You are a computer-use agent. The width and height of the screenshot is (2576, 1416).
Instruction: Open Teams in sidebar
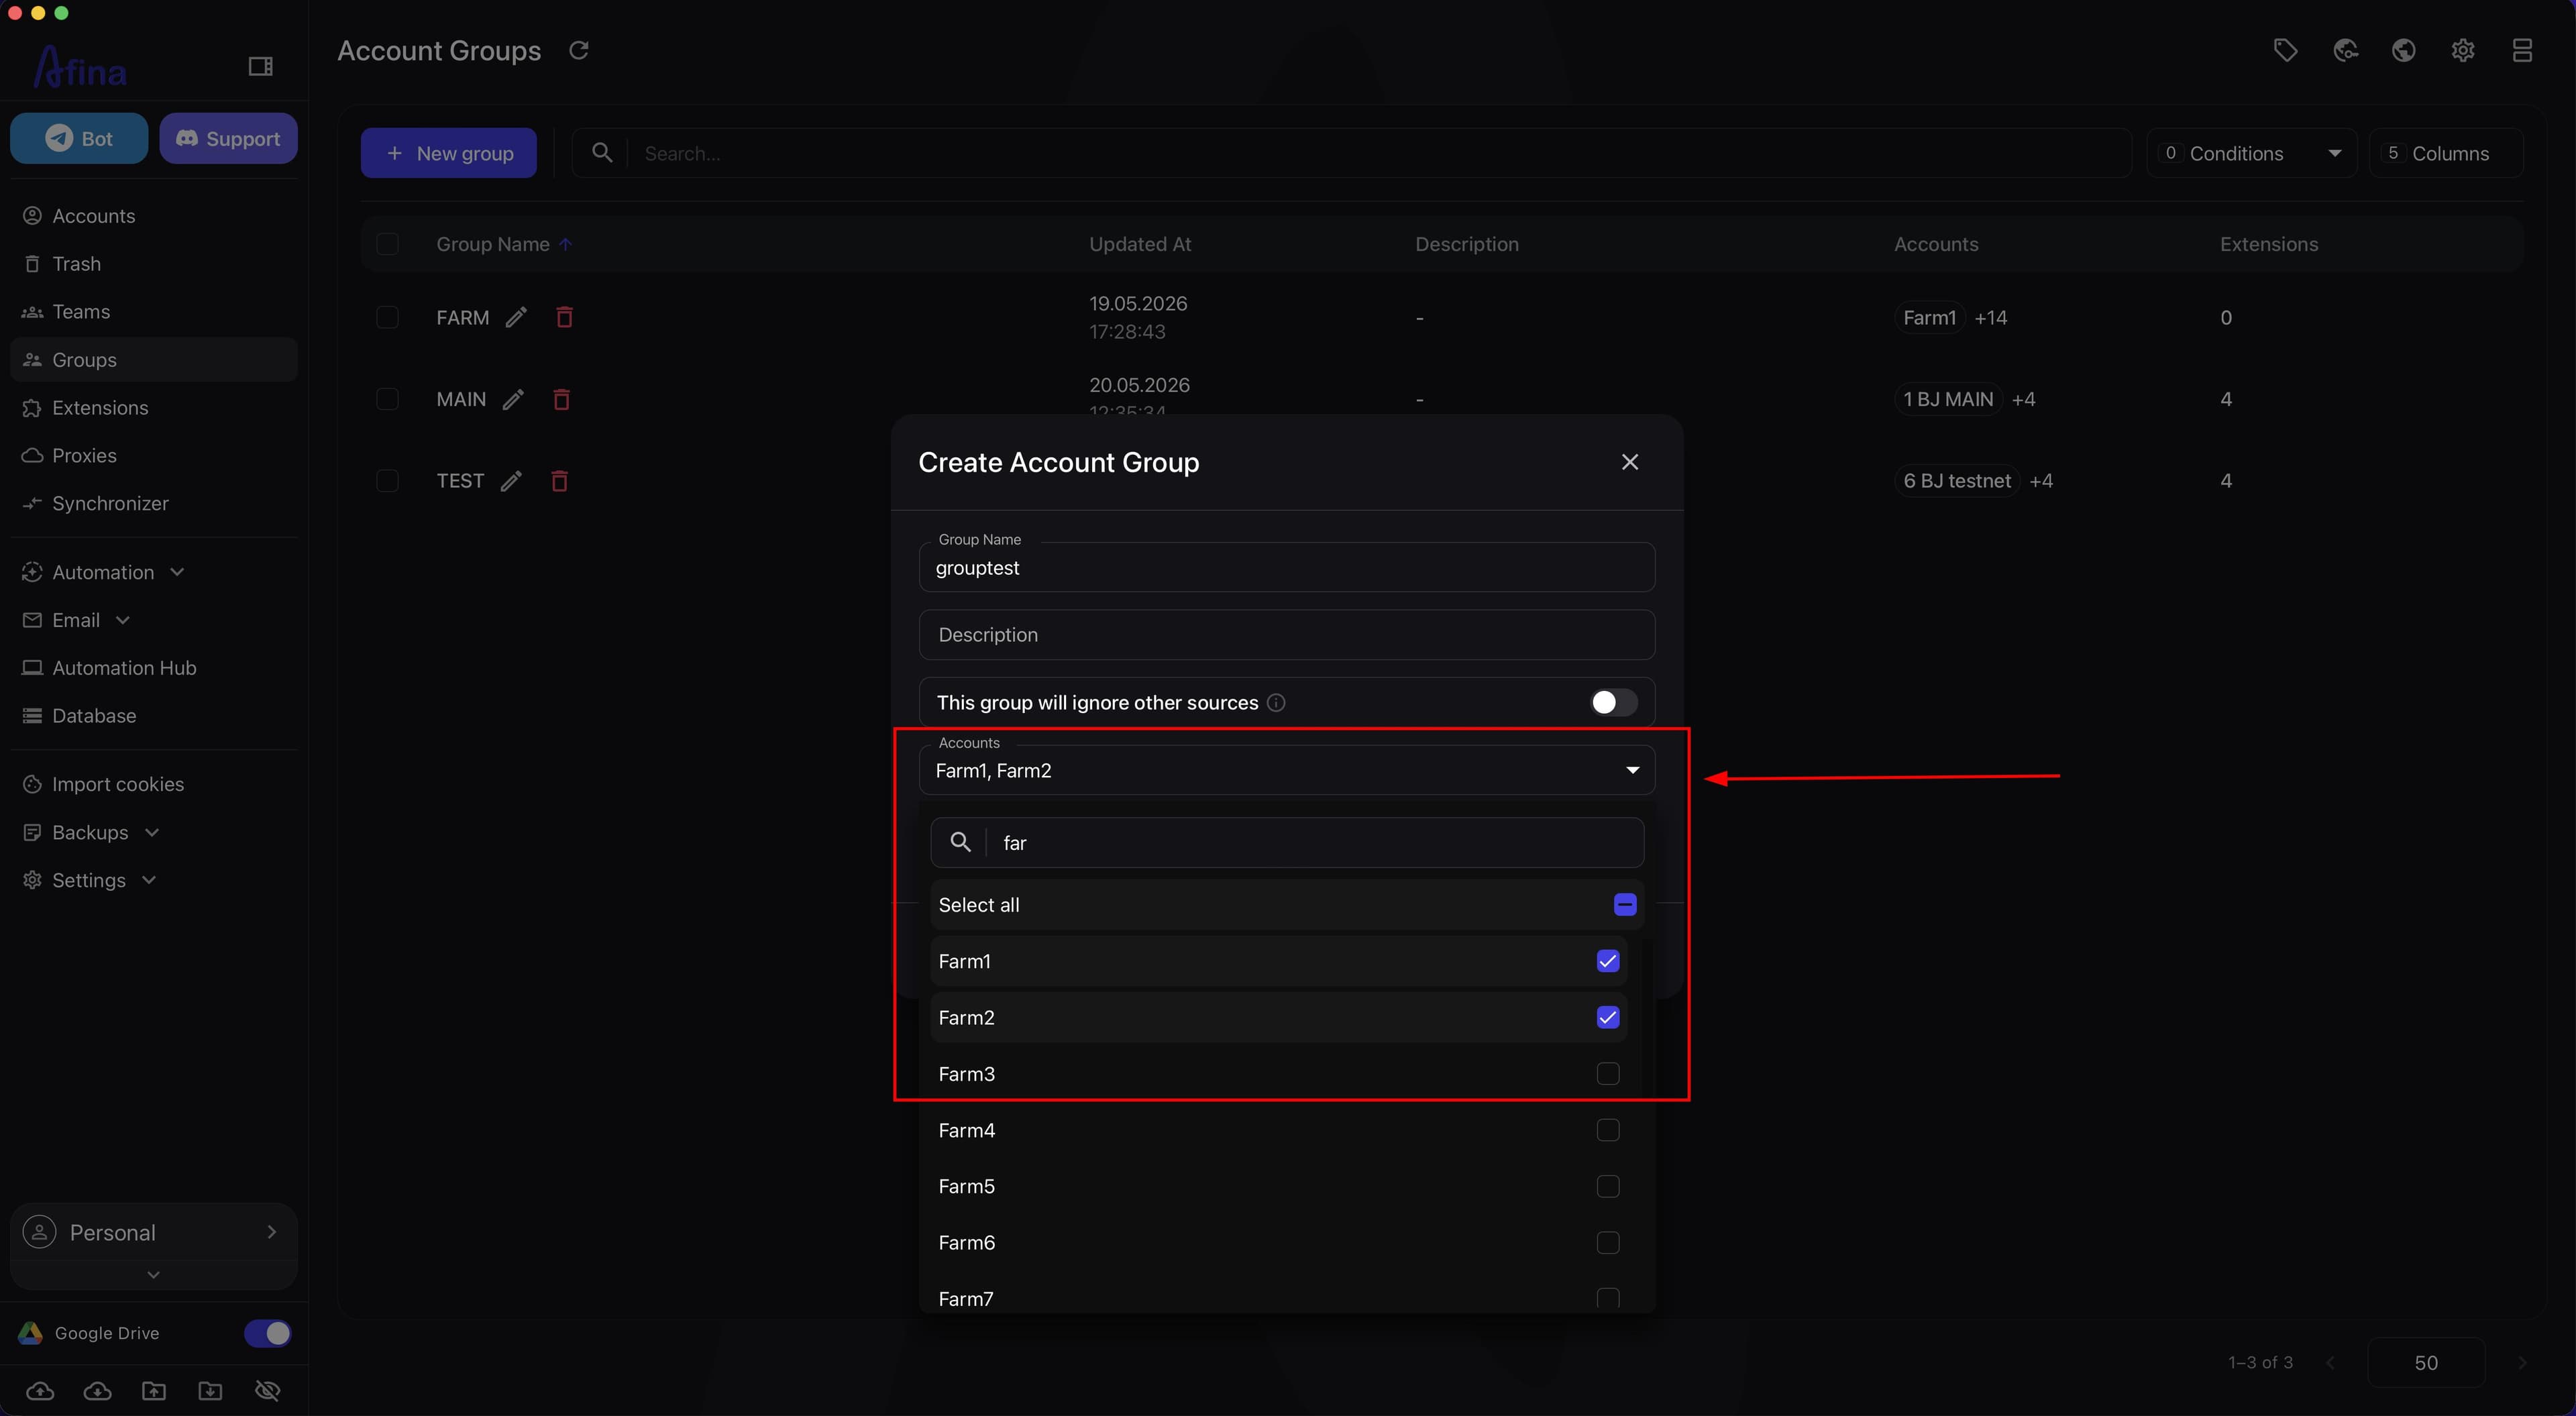coord(154,312)
